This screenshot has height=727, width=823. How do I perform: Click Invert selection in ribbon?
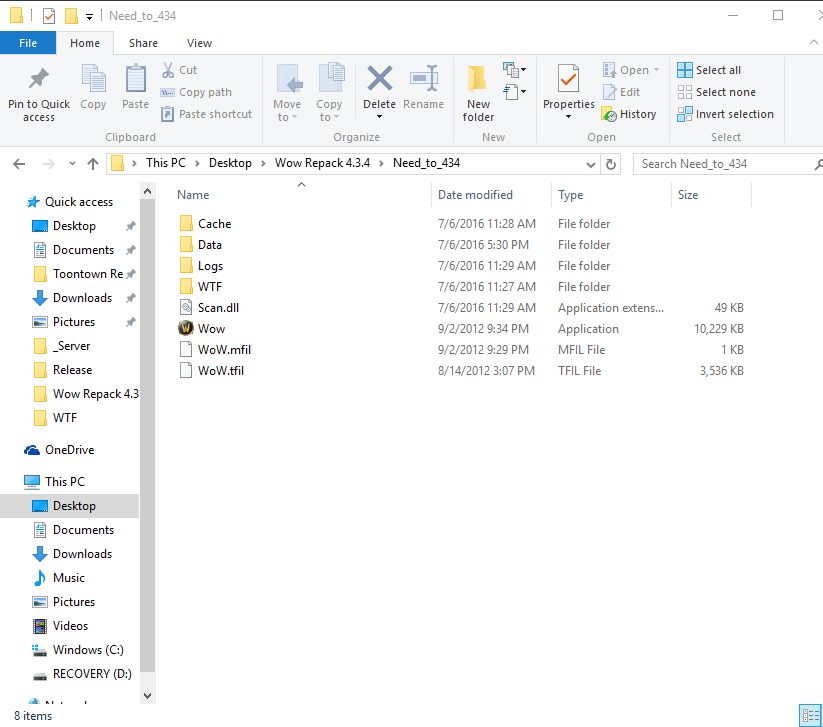[x=725, y=114]
